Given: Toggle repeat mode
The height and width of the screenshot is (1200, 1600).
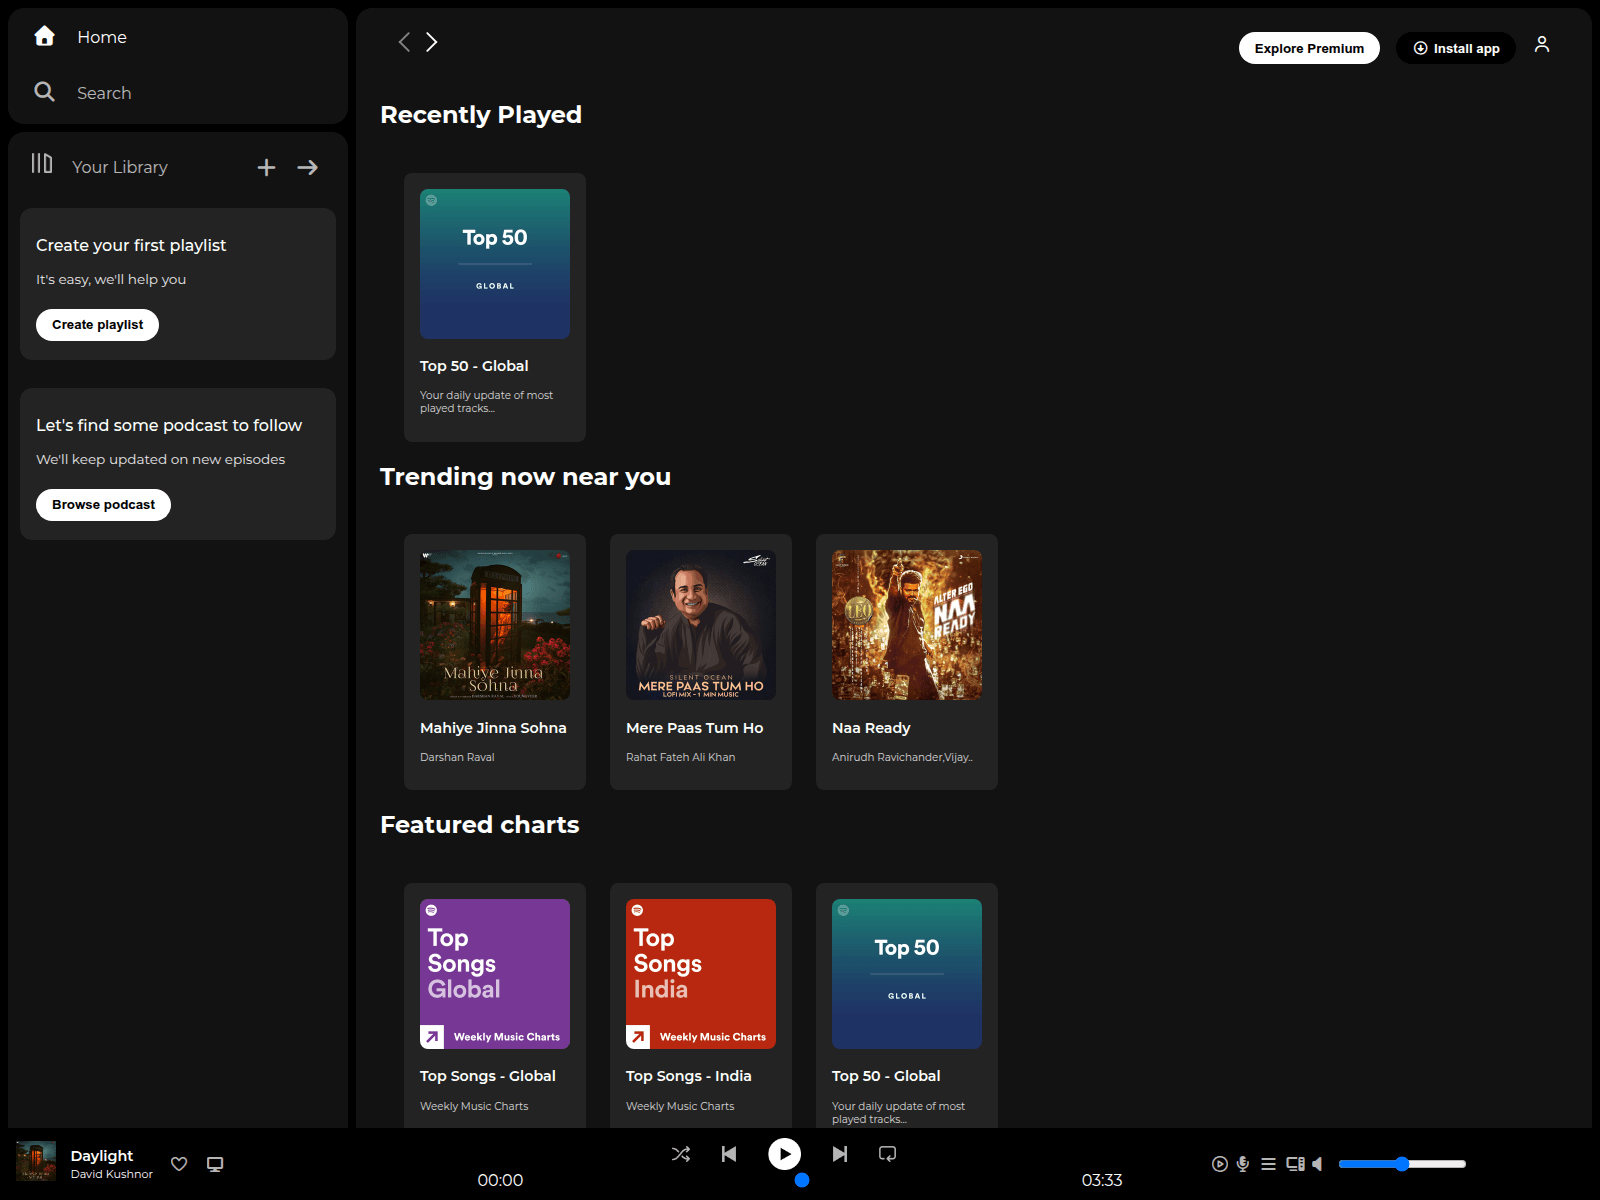Looking at the screenshot, I should click(887, 1154).
